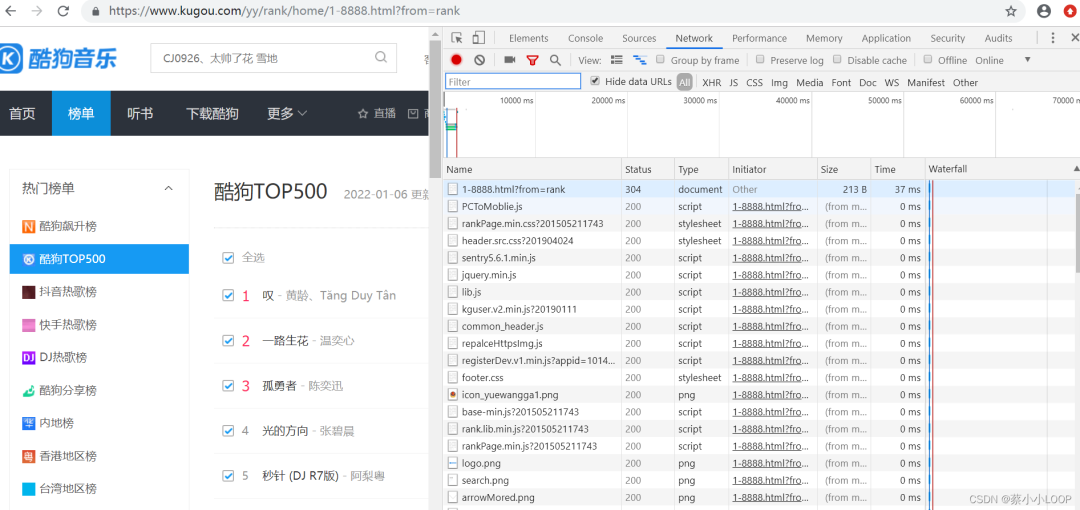Sort requests by Size column header
The image size is (1080, 510).
(844, 169)
